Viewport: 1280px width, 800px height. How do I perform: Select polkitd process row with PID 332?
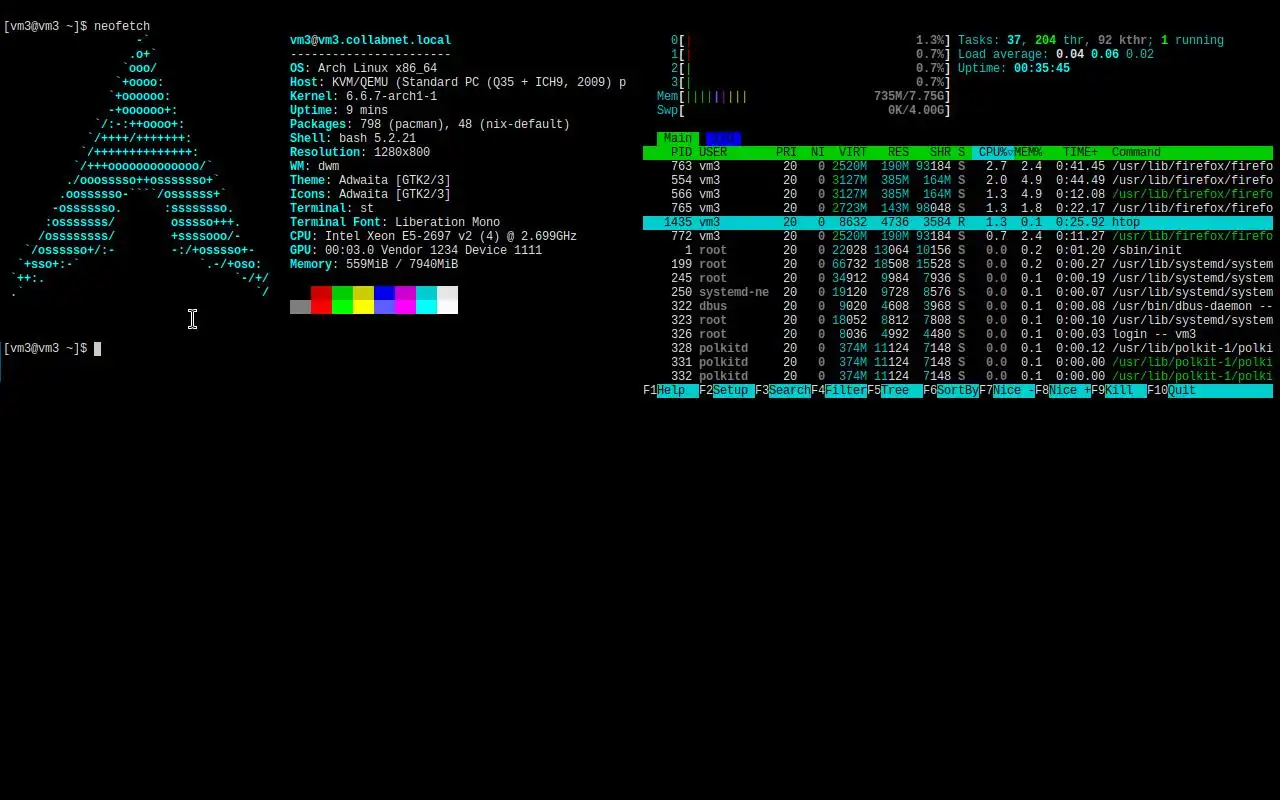(958, 376)
